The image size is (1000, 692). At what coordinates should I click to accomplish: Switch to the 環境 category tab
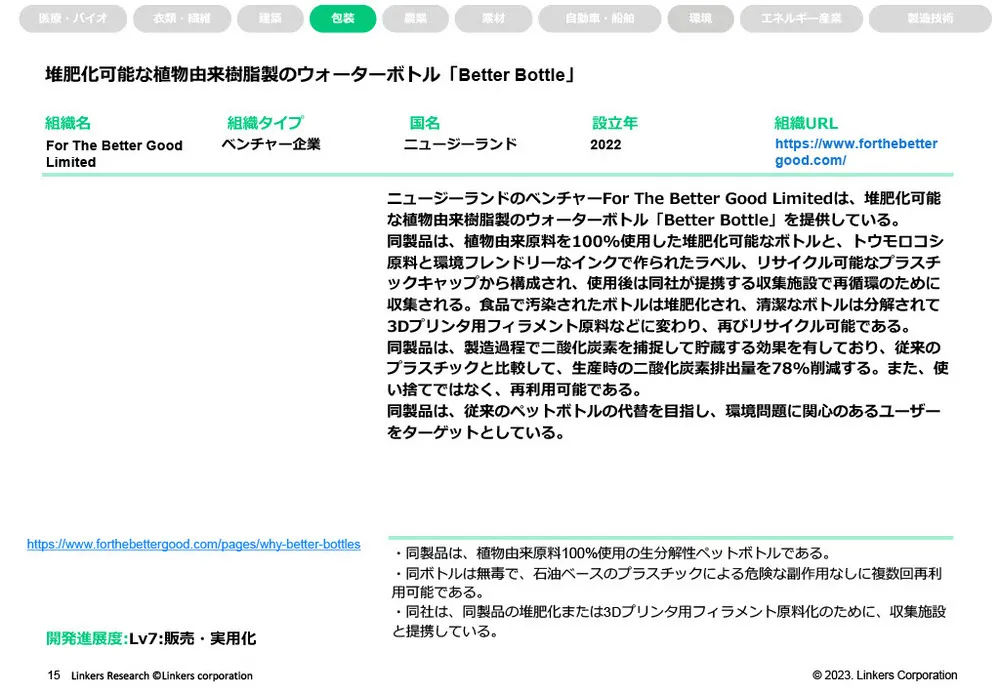coord(700,18)
